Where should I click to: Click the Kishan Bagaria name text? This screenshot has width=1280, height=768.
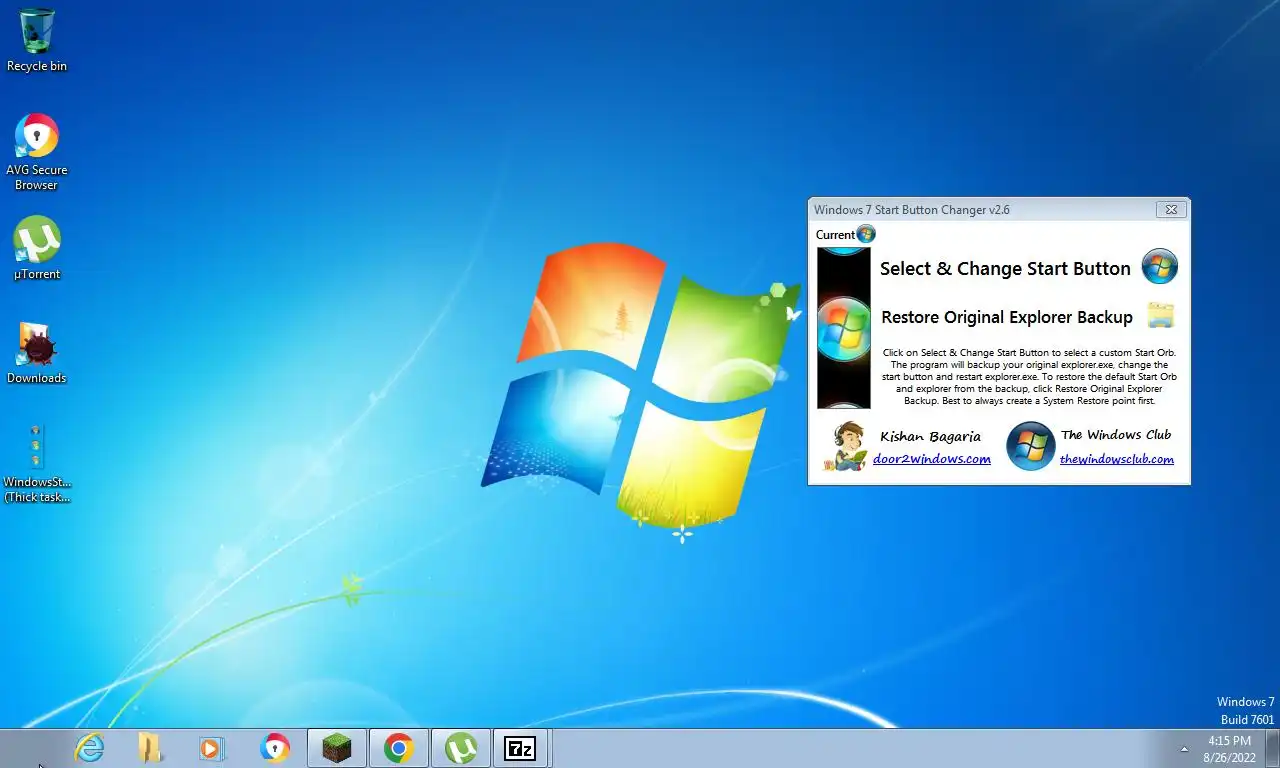930,436
